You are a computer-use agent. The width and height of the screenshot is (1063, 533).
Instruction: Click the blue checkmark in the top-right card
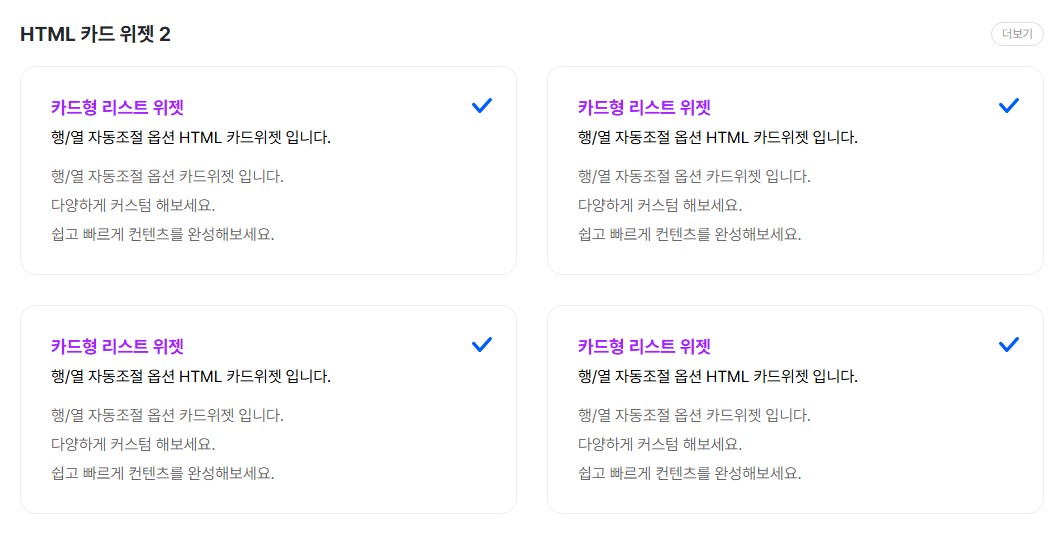[1008, 105]
